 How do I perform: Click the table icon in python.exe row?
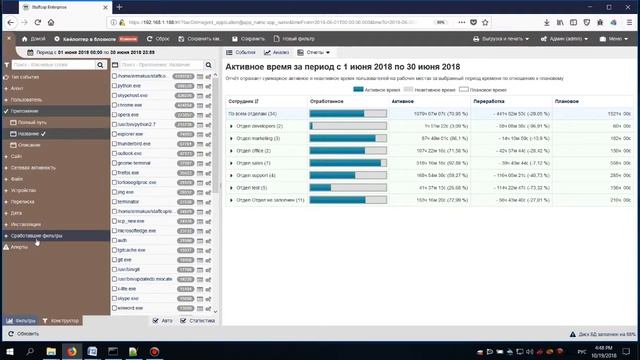[200, 86]
